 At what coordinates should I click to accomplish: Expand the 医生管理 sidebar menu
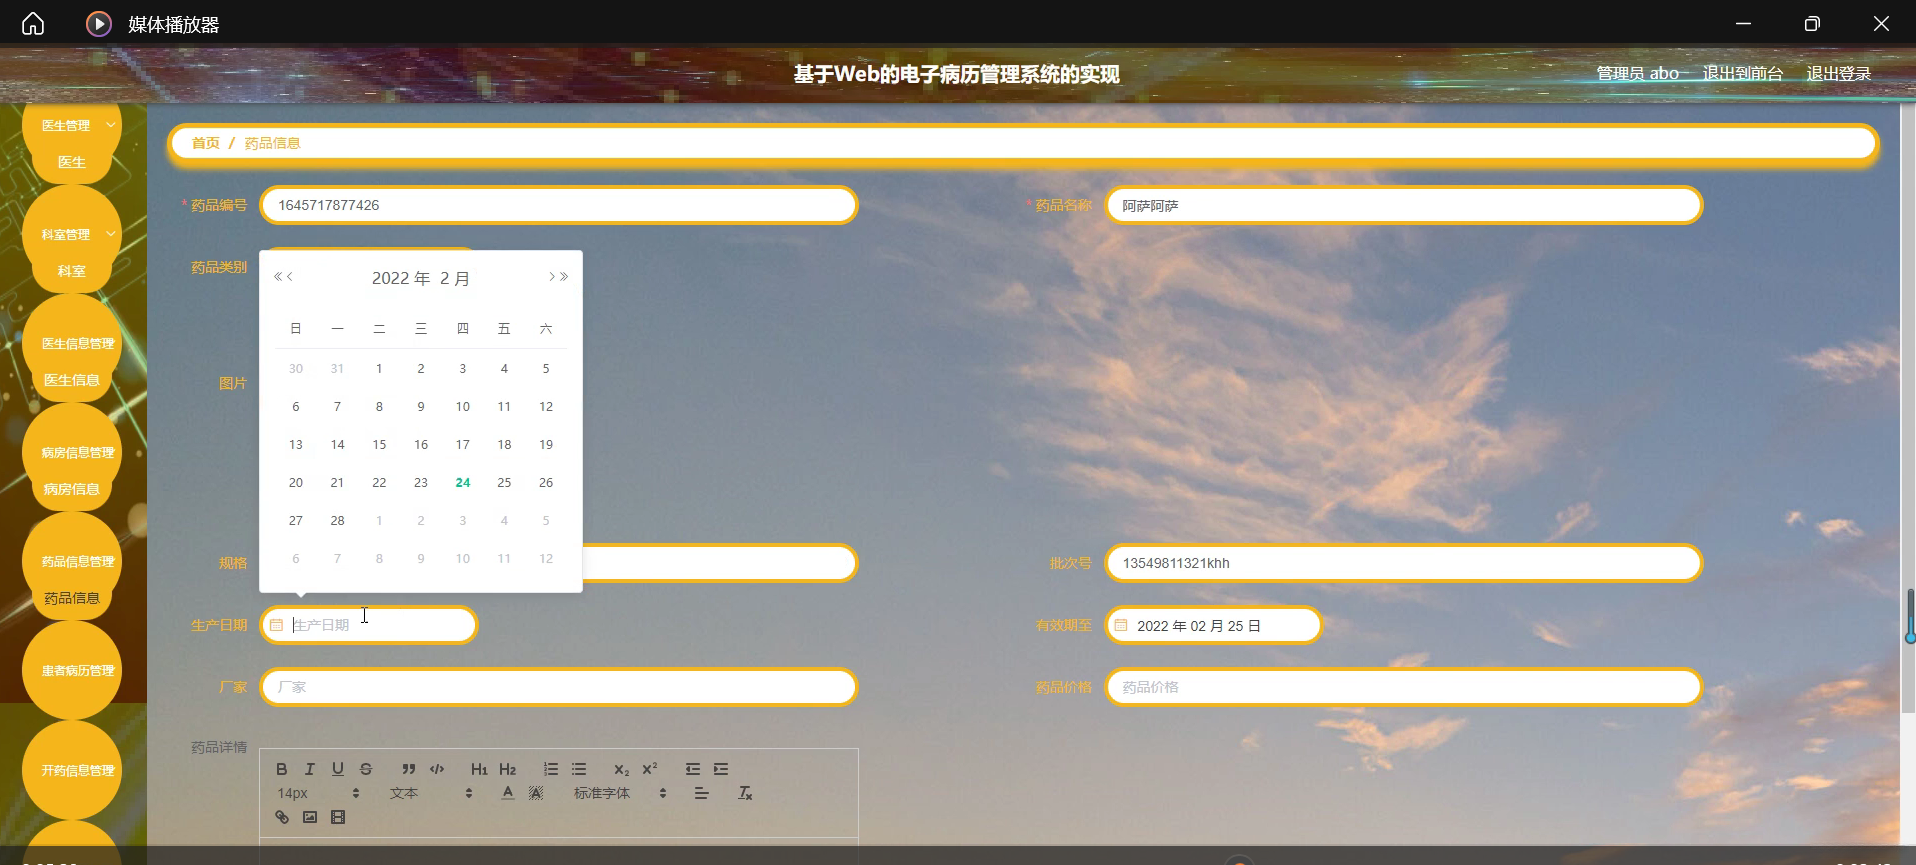(72, 125)
